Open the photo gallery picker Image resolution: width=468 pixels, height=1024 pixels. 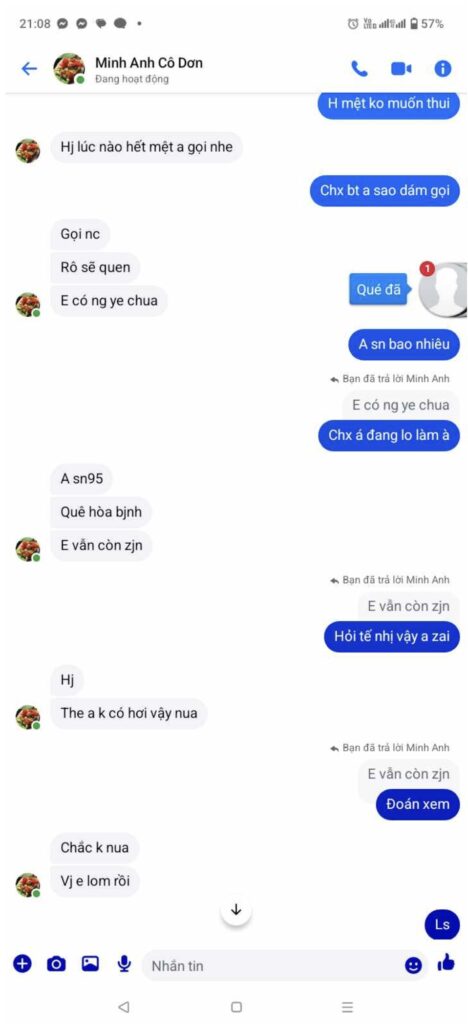pos(90,963)
